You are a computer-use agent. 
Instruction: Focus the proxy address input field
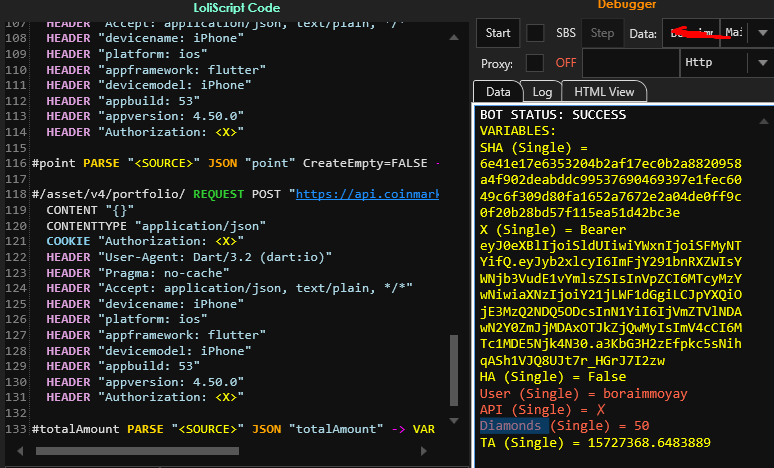pyautogui.click(x=631, y=63)
